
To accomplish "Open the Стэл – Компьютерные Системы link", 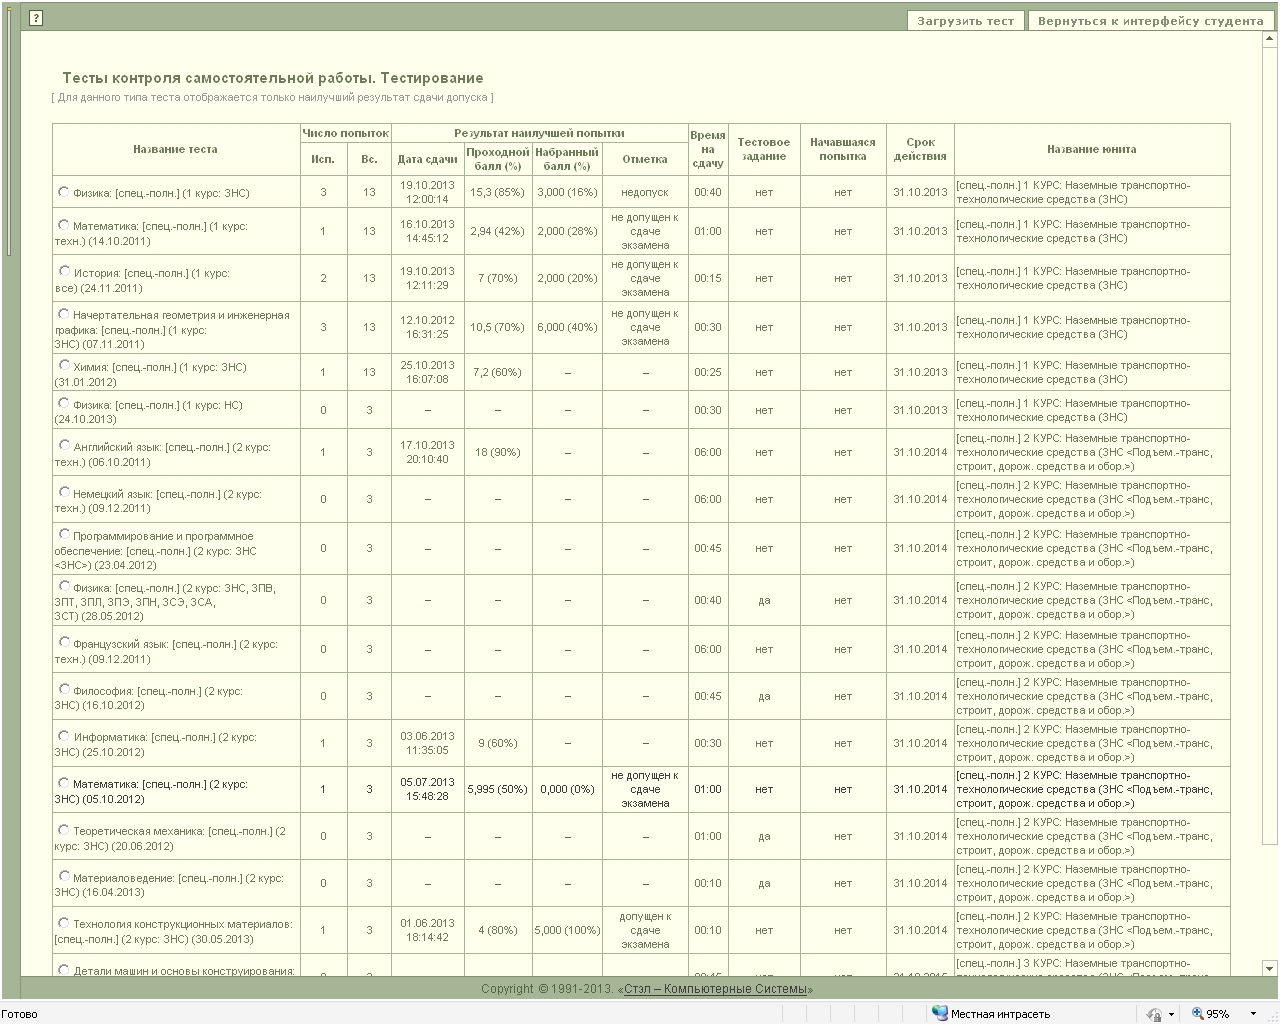I will pos(715,989).
